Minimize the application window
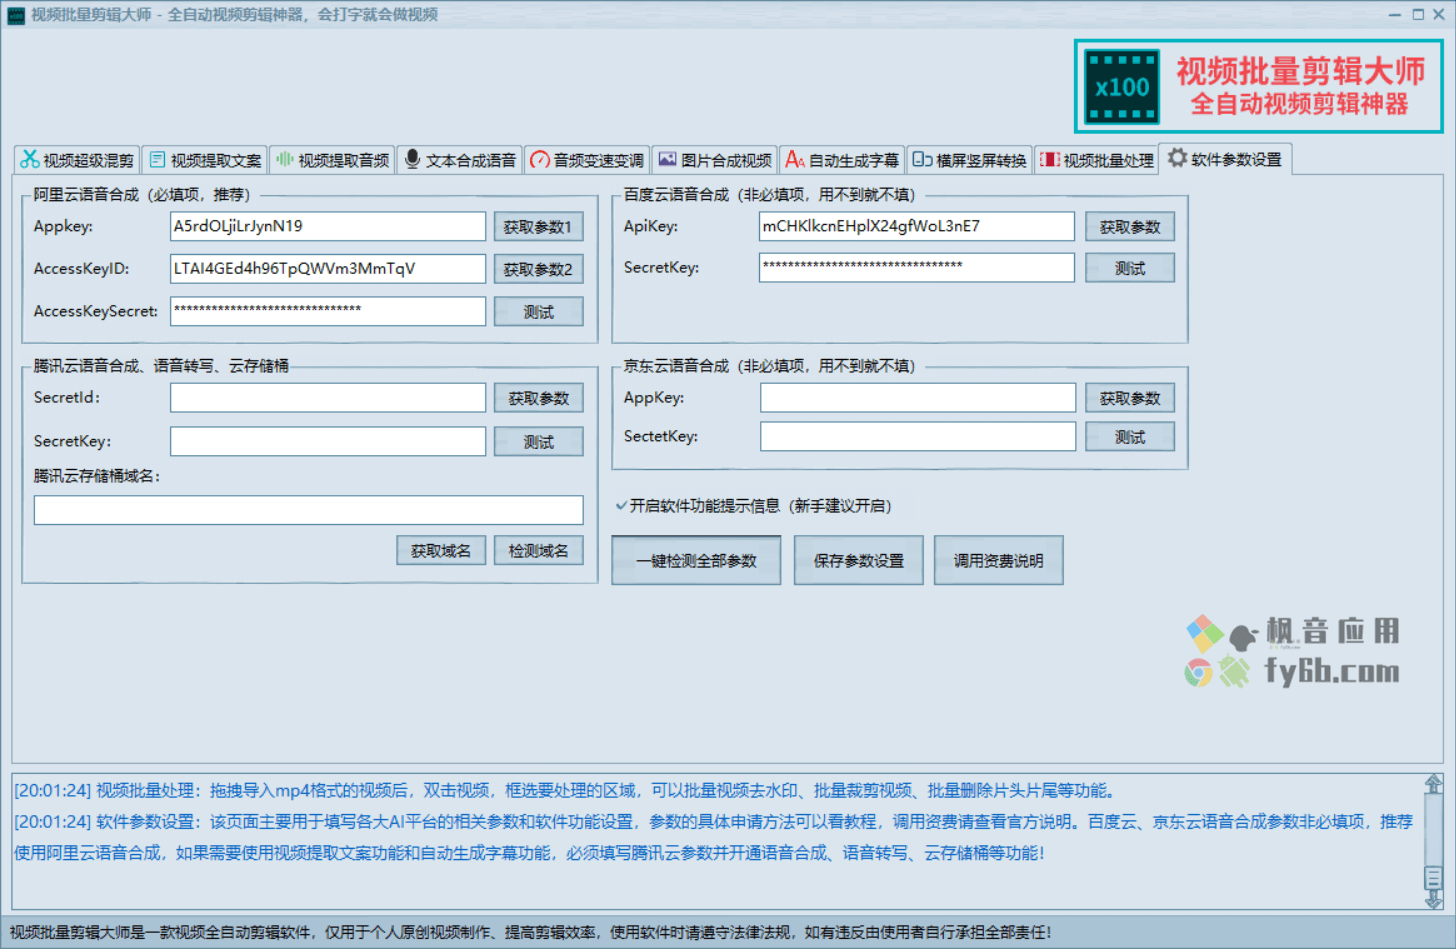The width and height of the screenshot is (1456, 949). tap(1394, 15)
